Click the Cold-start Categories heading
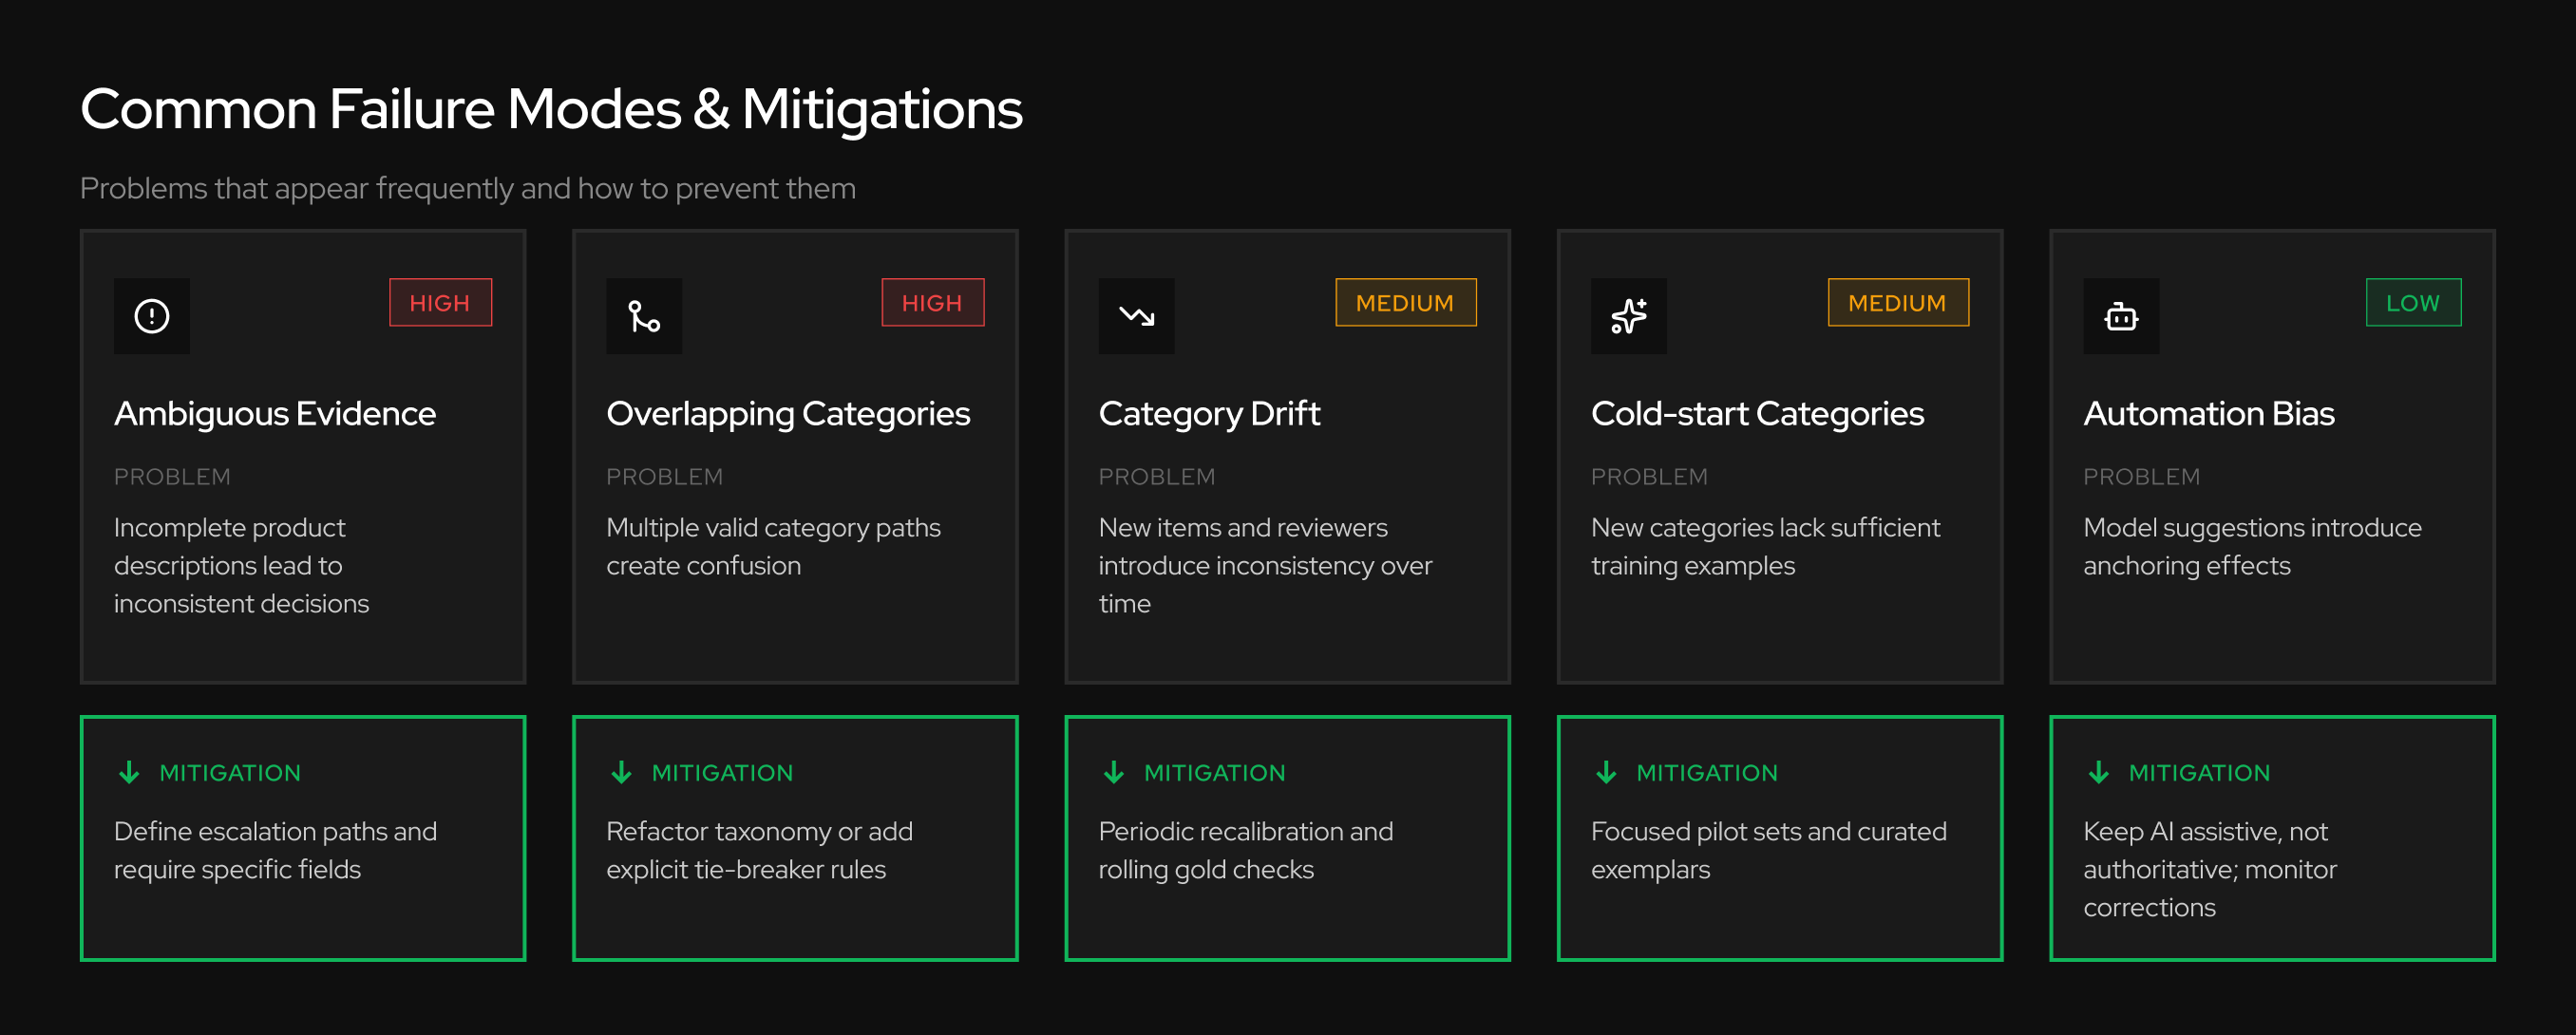2576x1035 pixels. pos(1757,413)
